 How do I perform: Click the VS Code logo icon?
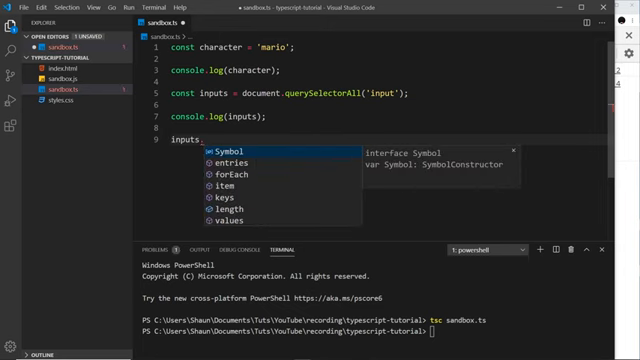(x=7, y=7)
